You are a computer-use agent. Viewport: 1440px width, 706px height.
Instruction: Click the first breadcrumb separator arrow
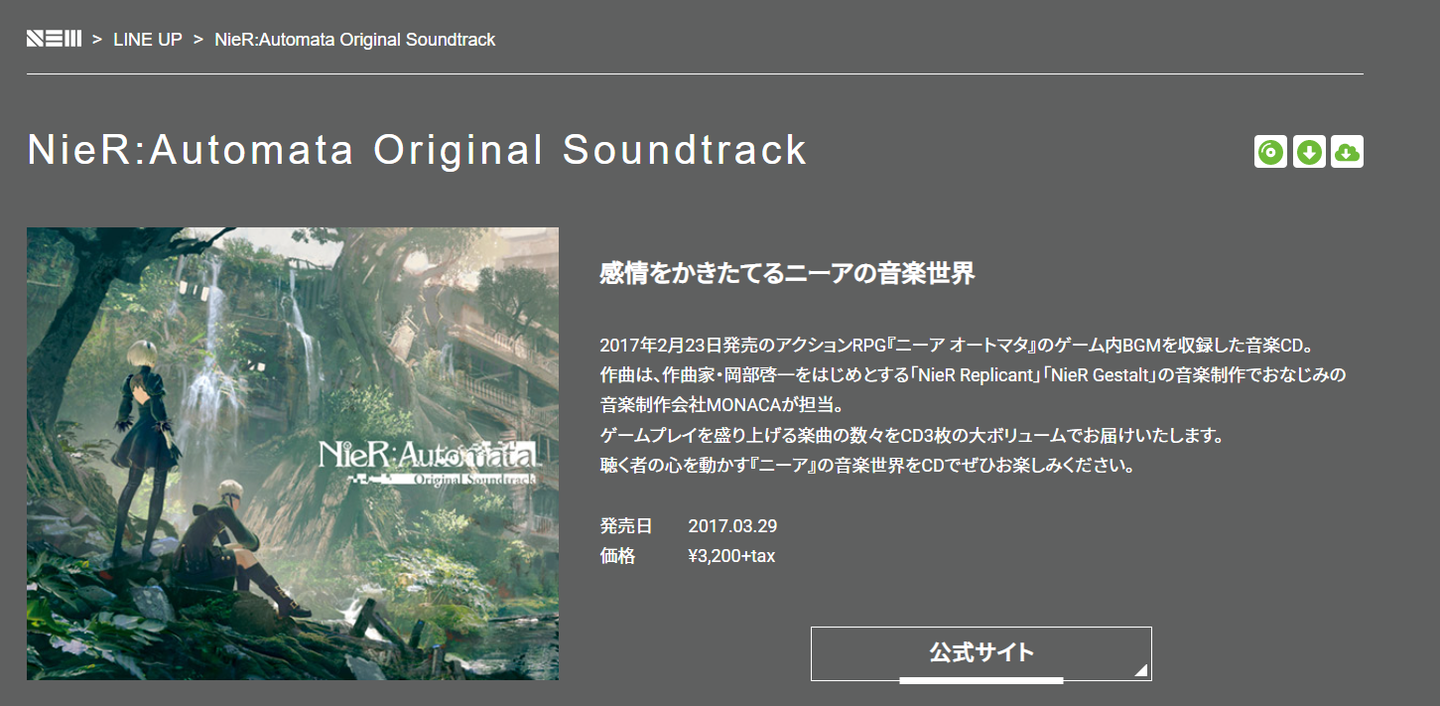(x=98, y=40)
